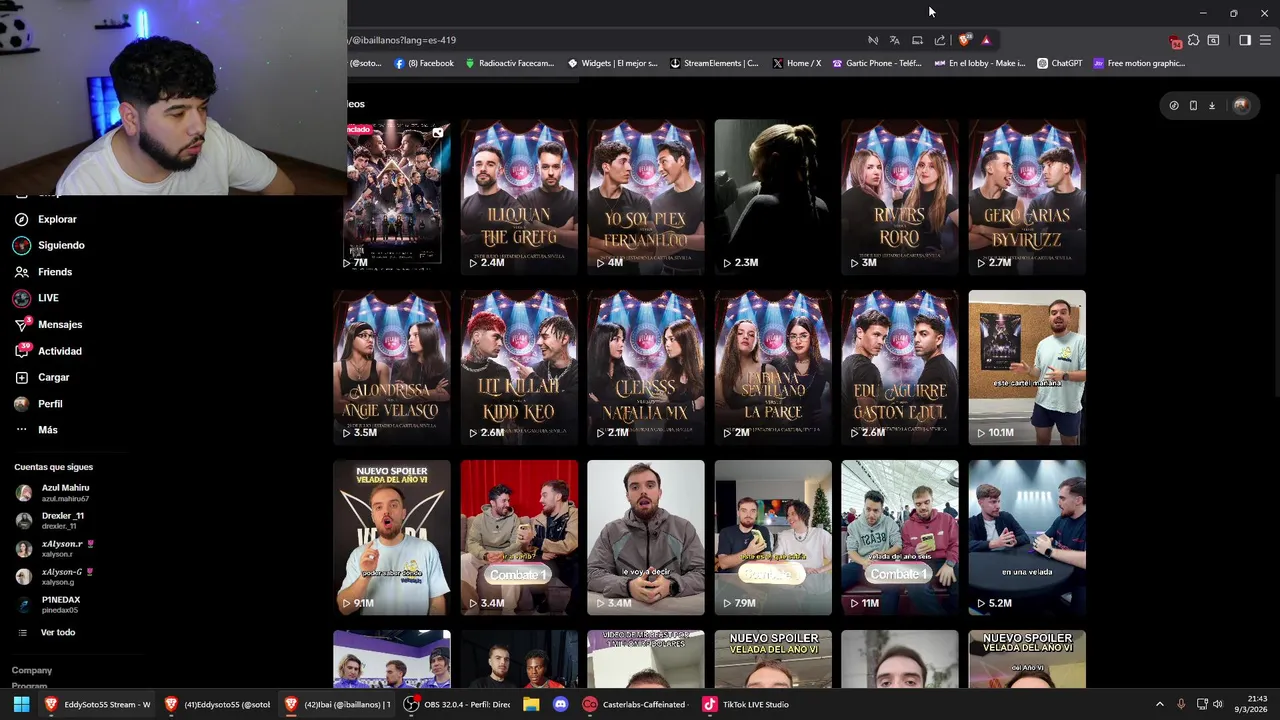The image size is (1280, 720).
Task: Open Brave hamburger main menu
Action: point(1265,40)
